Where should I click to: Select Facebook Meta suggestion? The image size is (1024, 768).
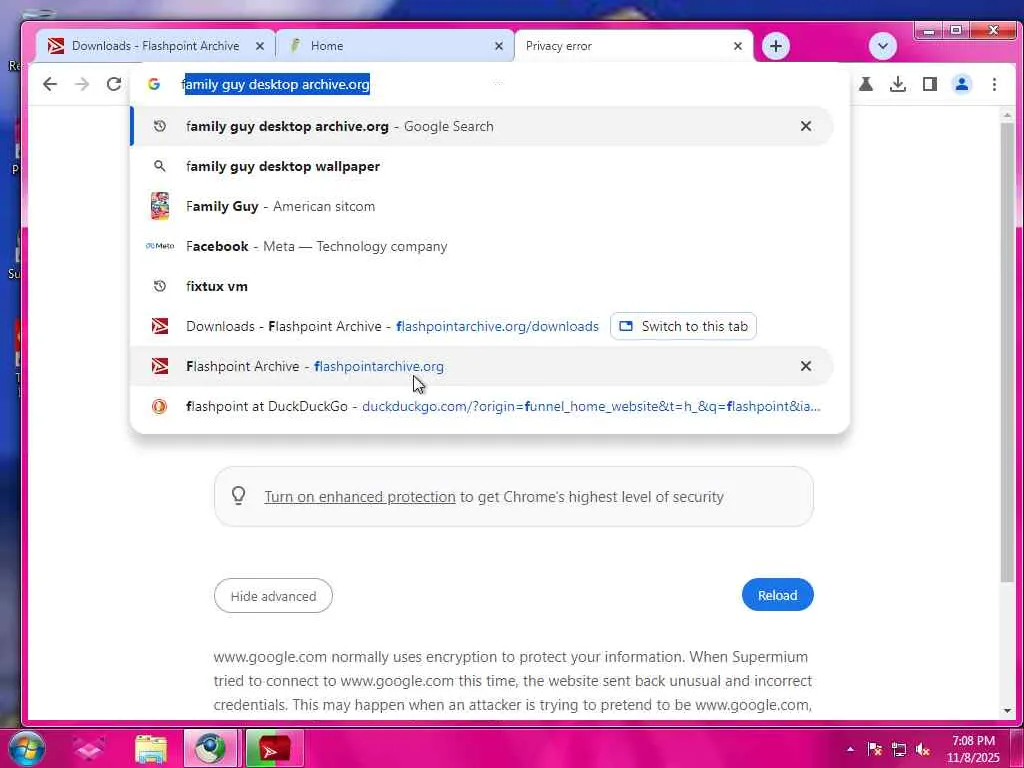click(482, 246)
